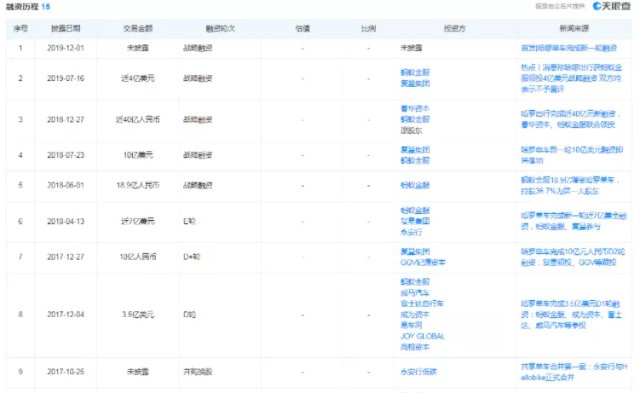This screenshot has width=640, height=393.
Task: Select the 融资轮次 column header
Action: tap(220, 28)
